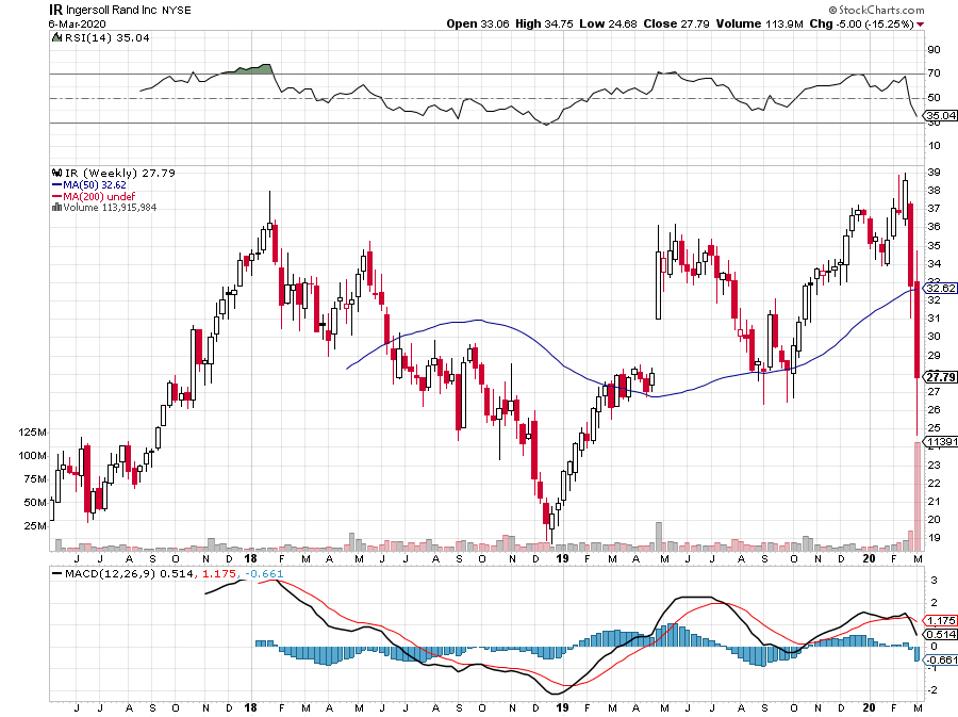Click the Open 33.06 value
Image resolution: width=958 pixels, height=717 pixels.
pyautogui.click(x=478, y=24)
